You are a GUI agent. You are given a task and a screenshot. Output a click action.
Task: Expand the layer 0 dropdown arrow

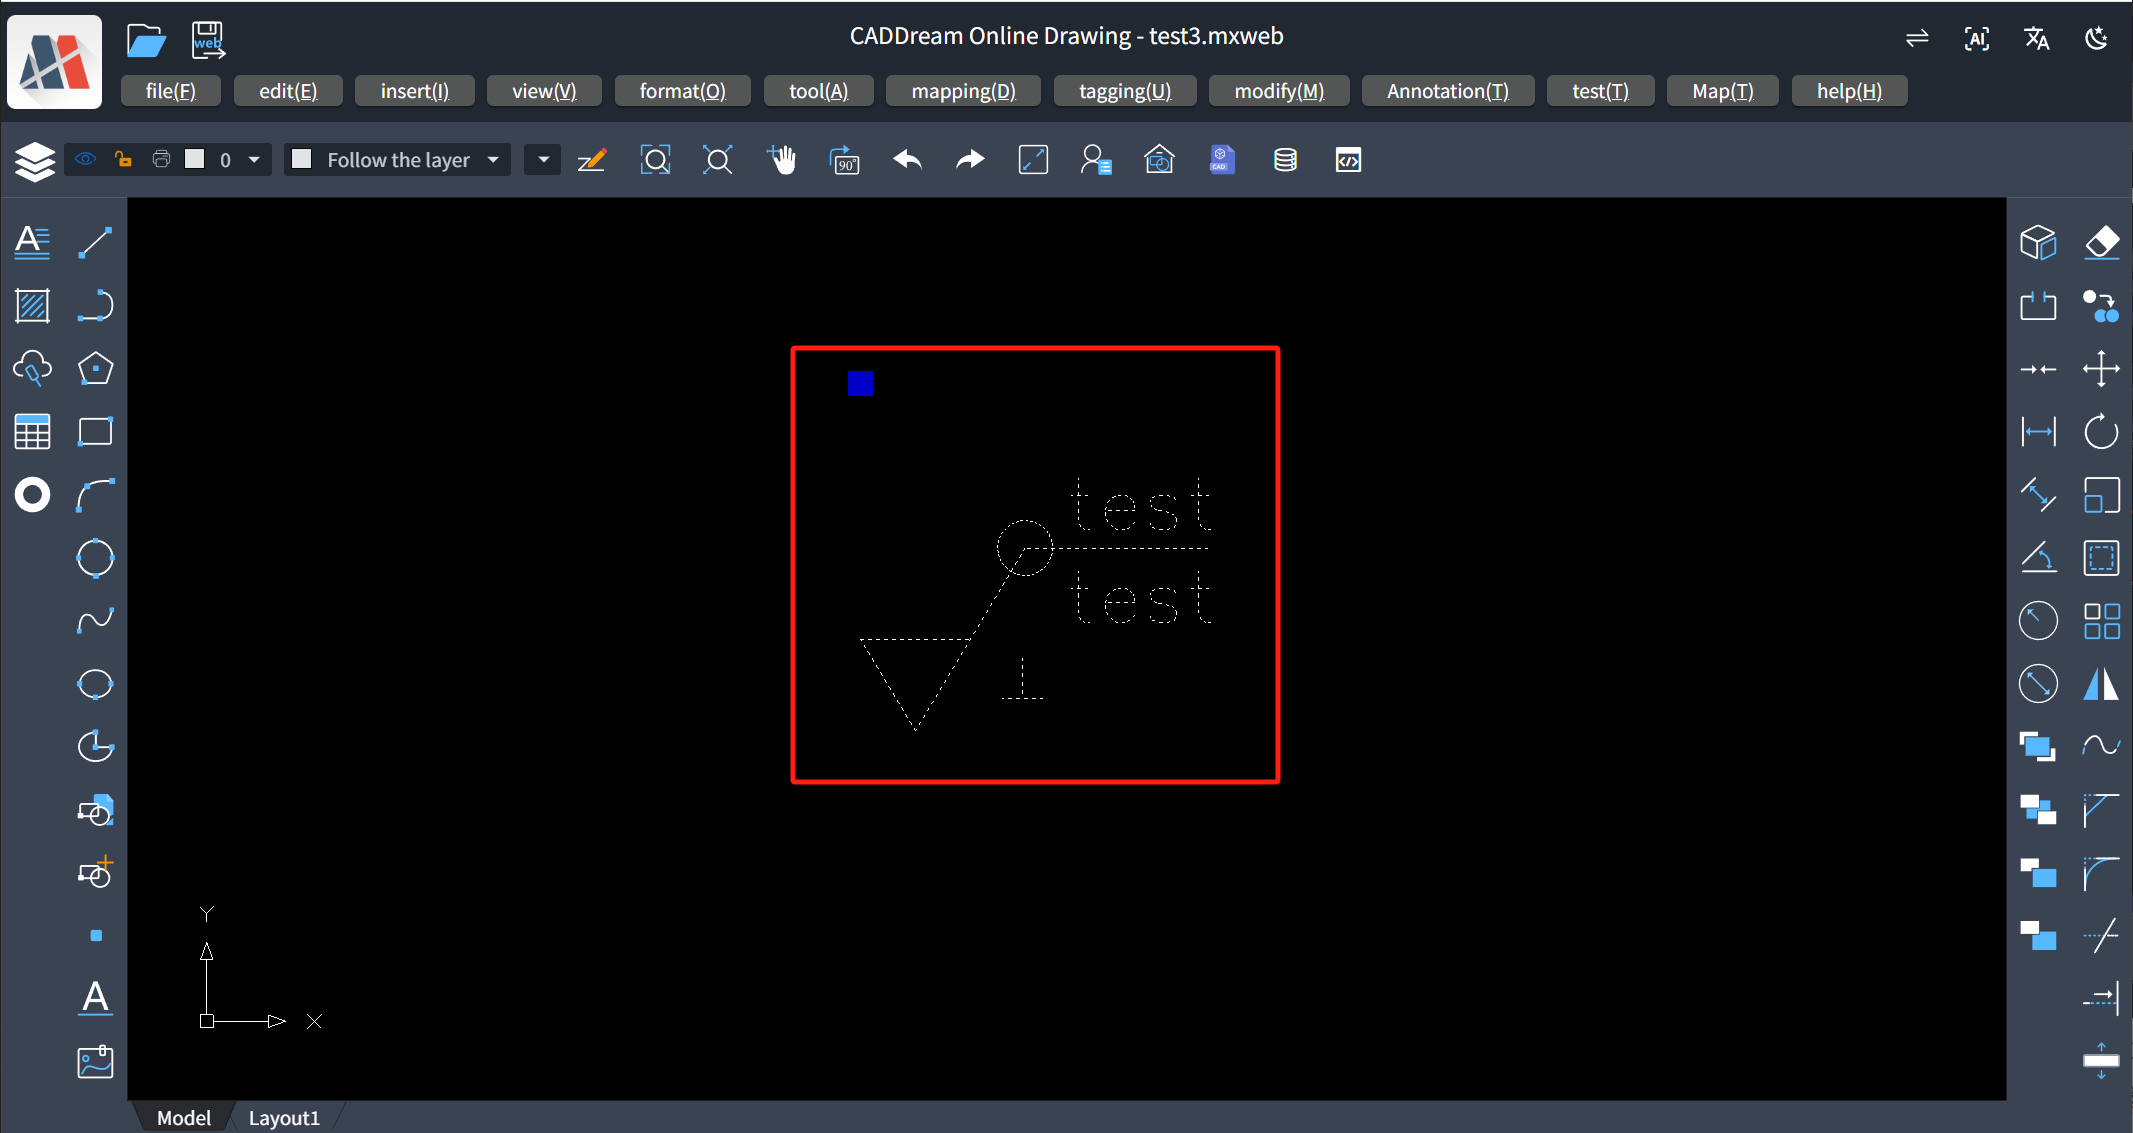click(254, 159)
